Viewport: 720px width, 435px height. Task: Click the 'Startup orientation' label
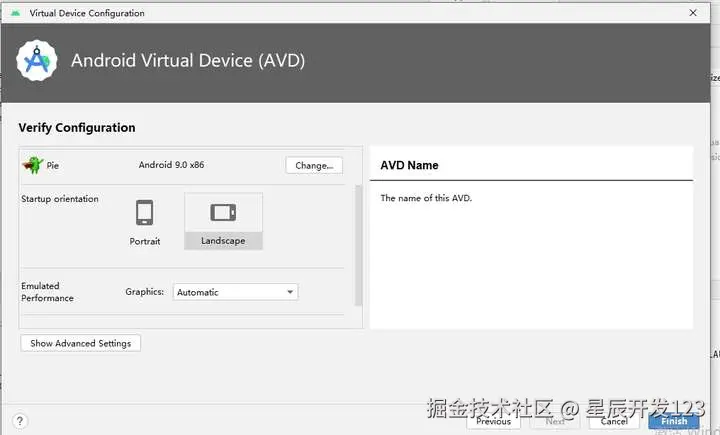click(60, 199)
